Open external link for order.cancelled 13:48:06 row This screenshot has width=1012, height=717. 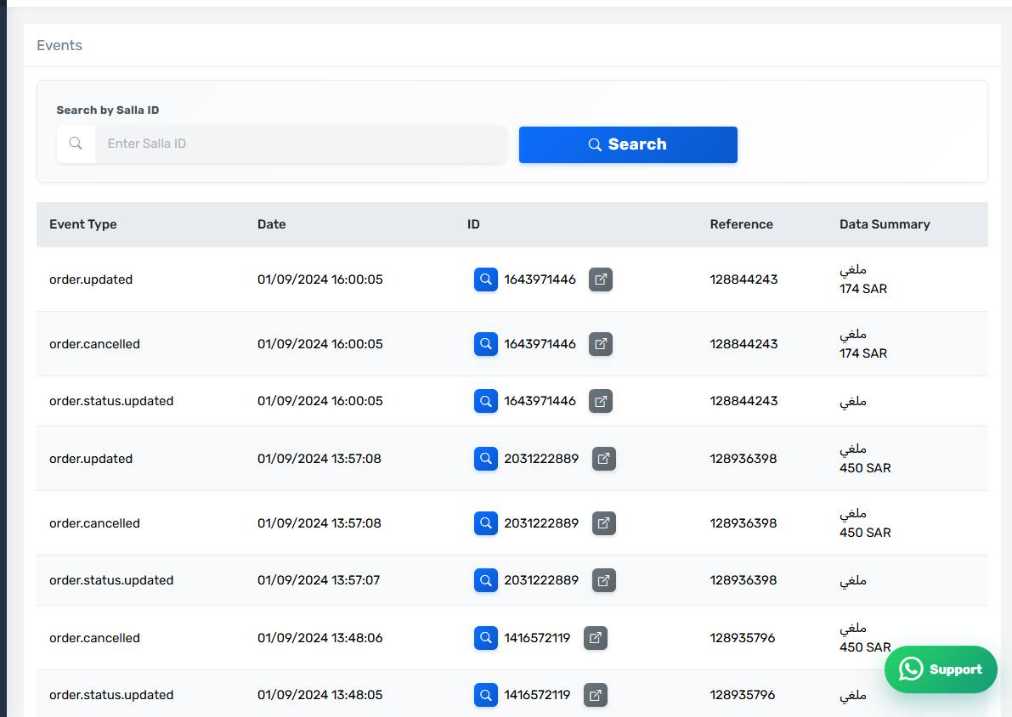point(595,638)
